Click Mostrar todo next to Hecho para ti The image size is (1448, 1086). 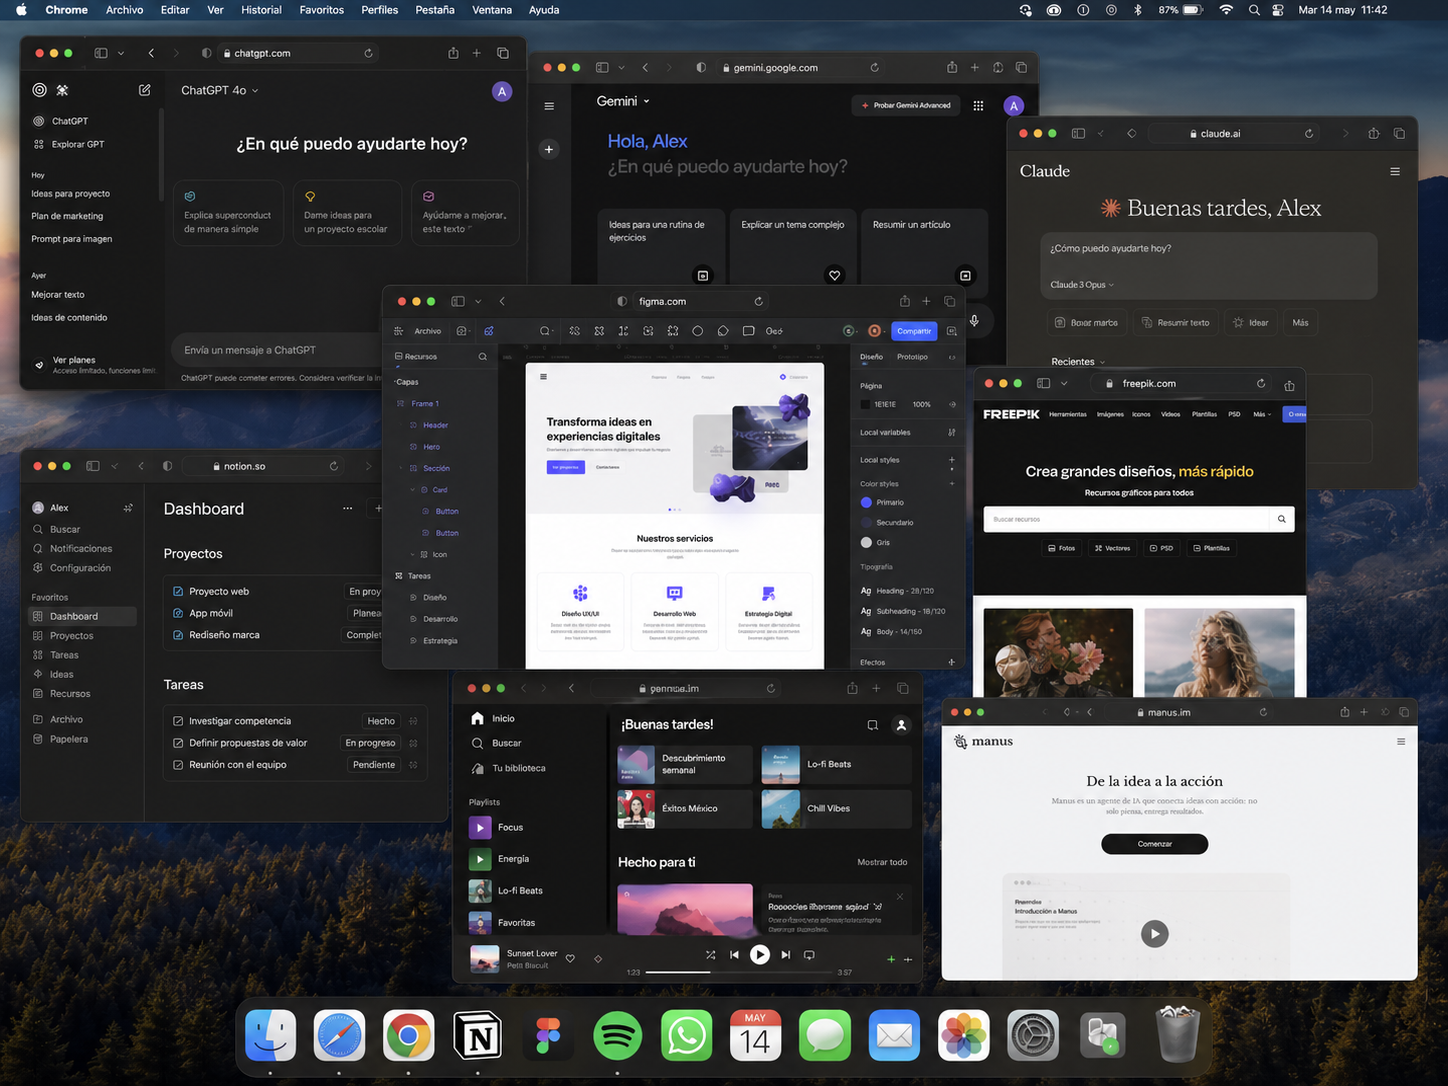pyautogui.click(x=882, y=862)
